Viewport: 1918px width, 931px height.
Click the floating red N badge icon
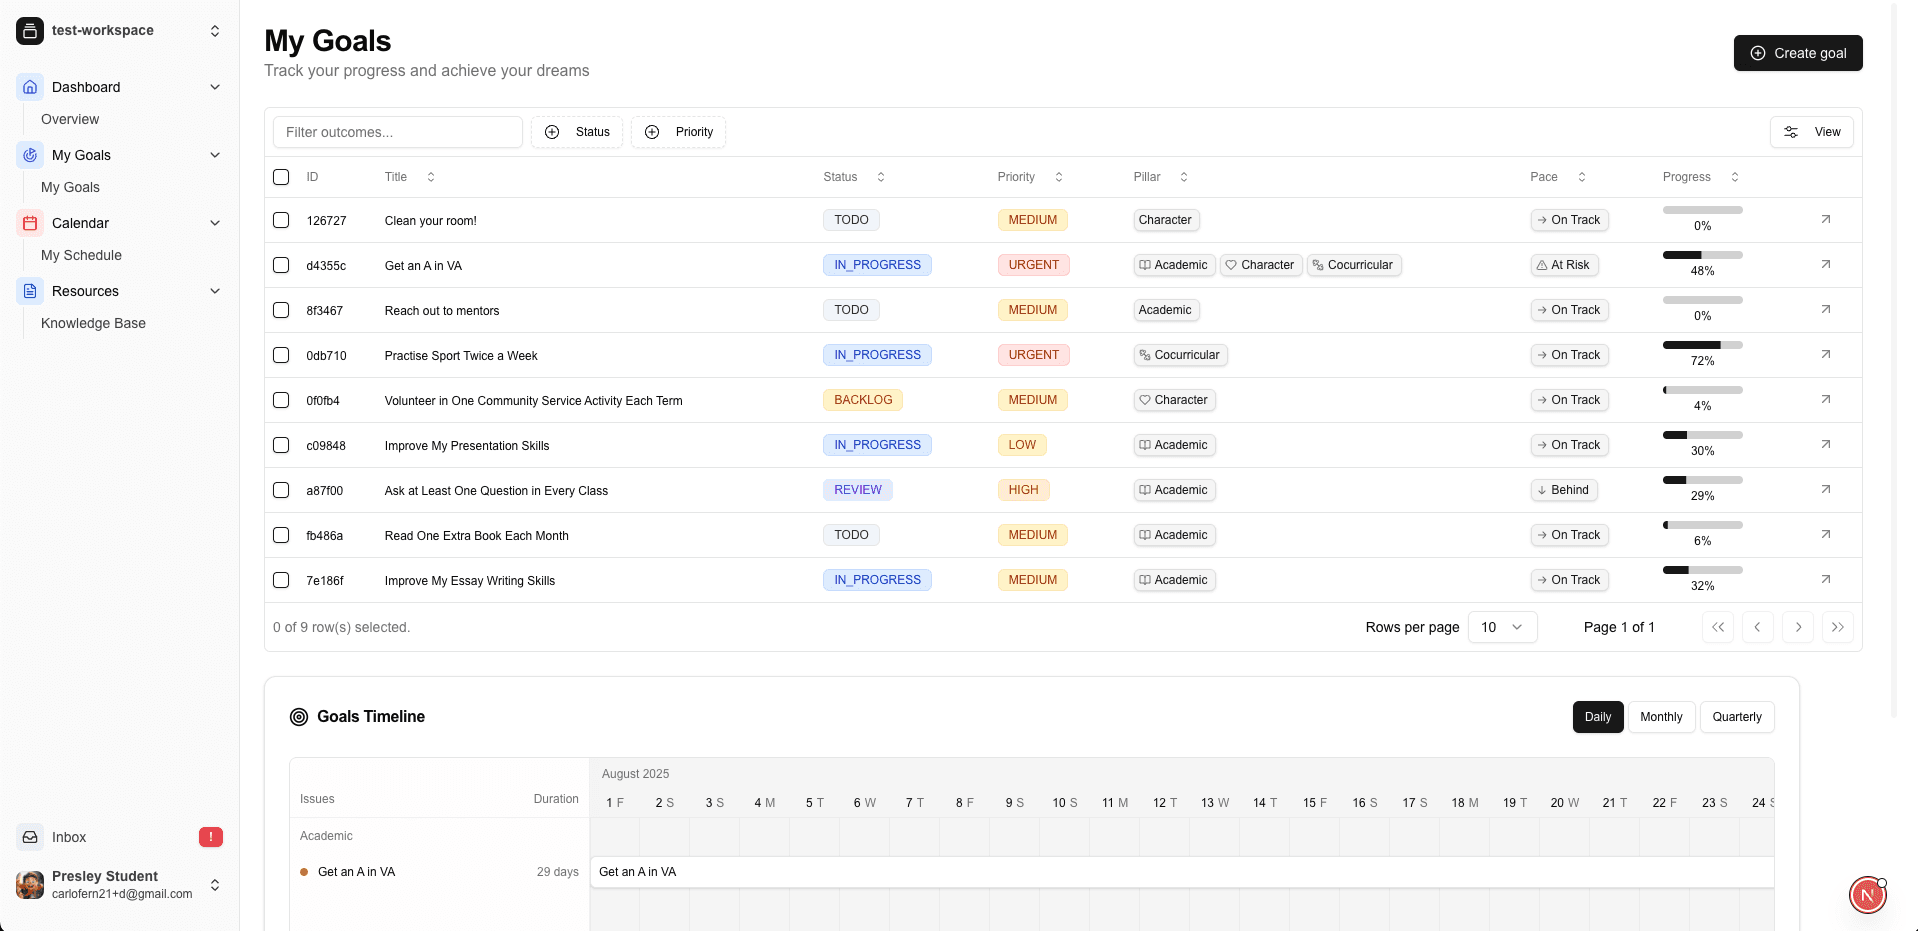[x=1867, y=895]
